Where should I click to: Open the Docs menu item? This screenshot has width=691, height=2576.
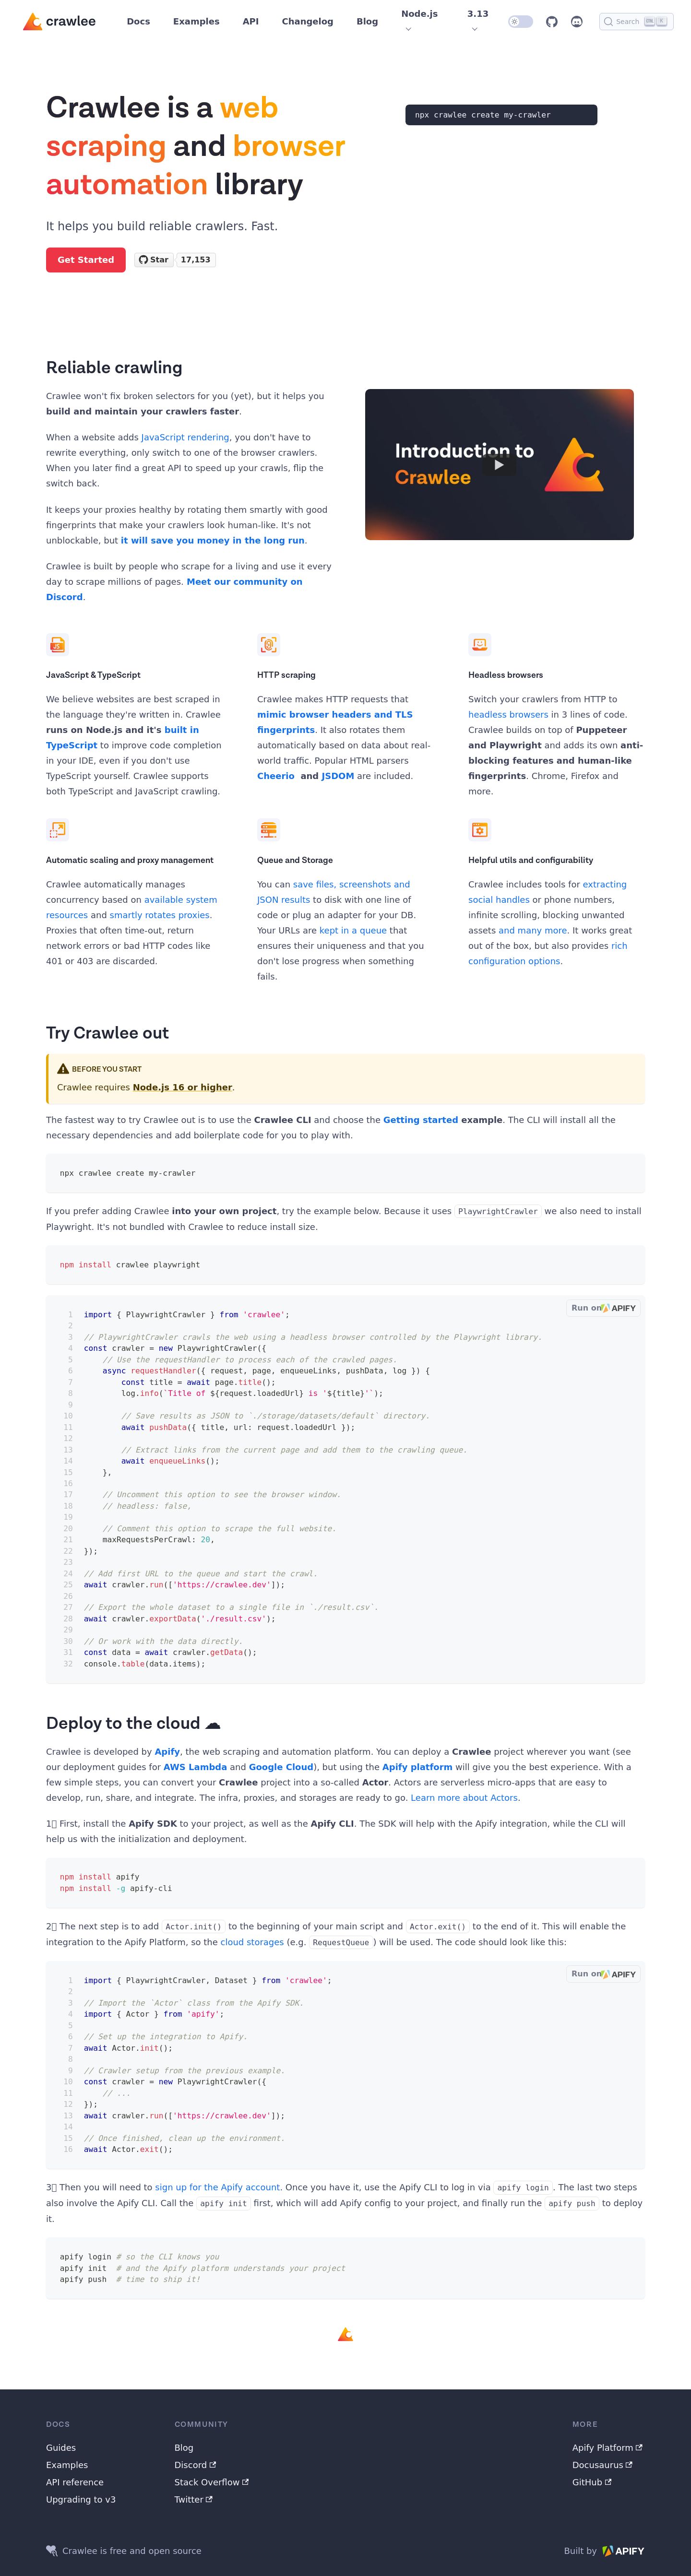click(x=138, y=21)
